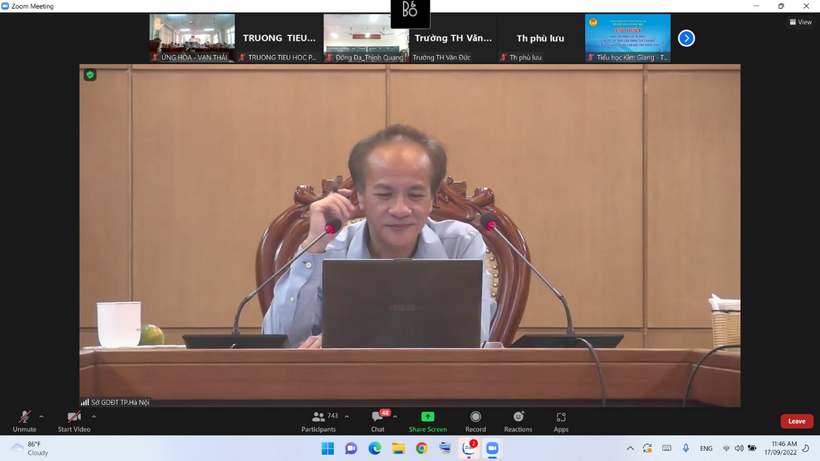
Task: Click the green encryption shield icon
Action: point(90,75)
